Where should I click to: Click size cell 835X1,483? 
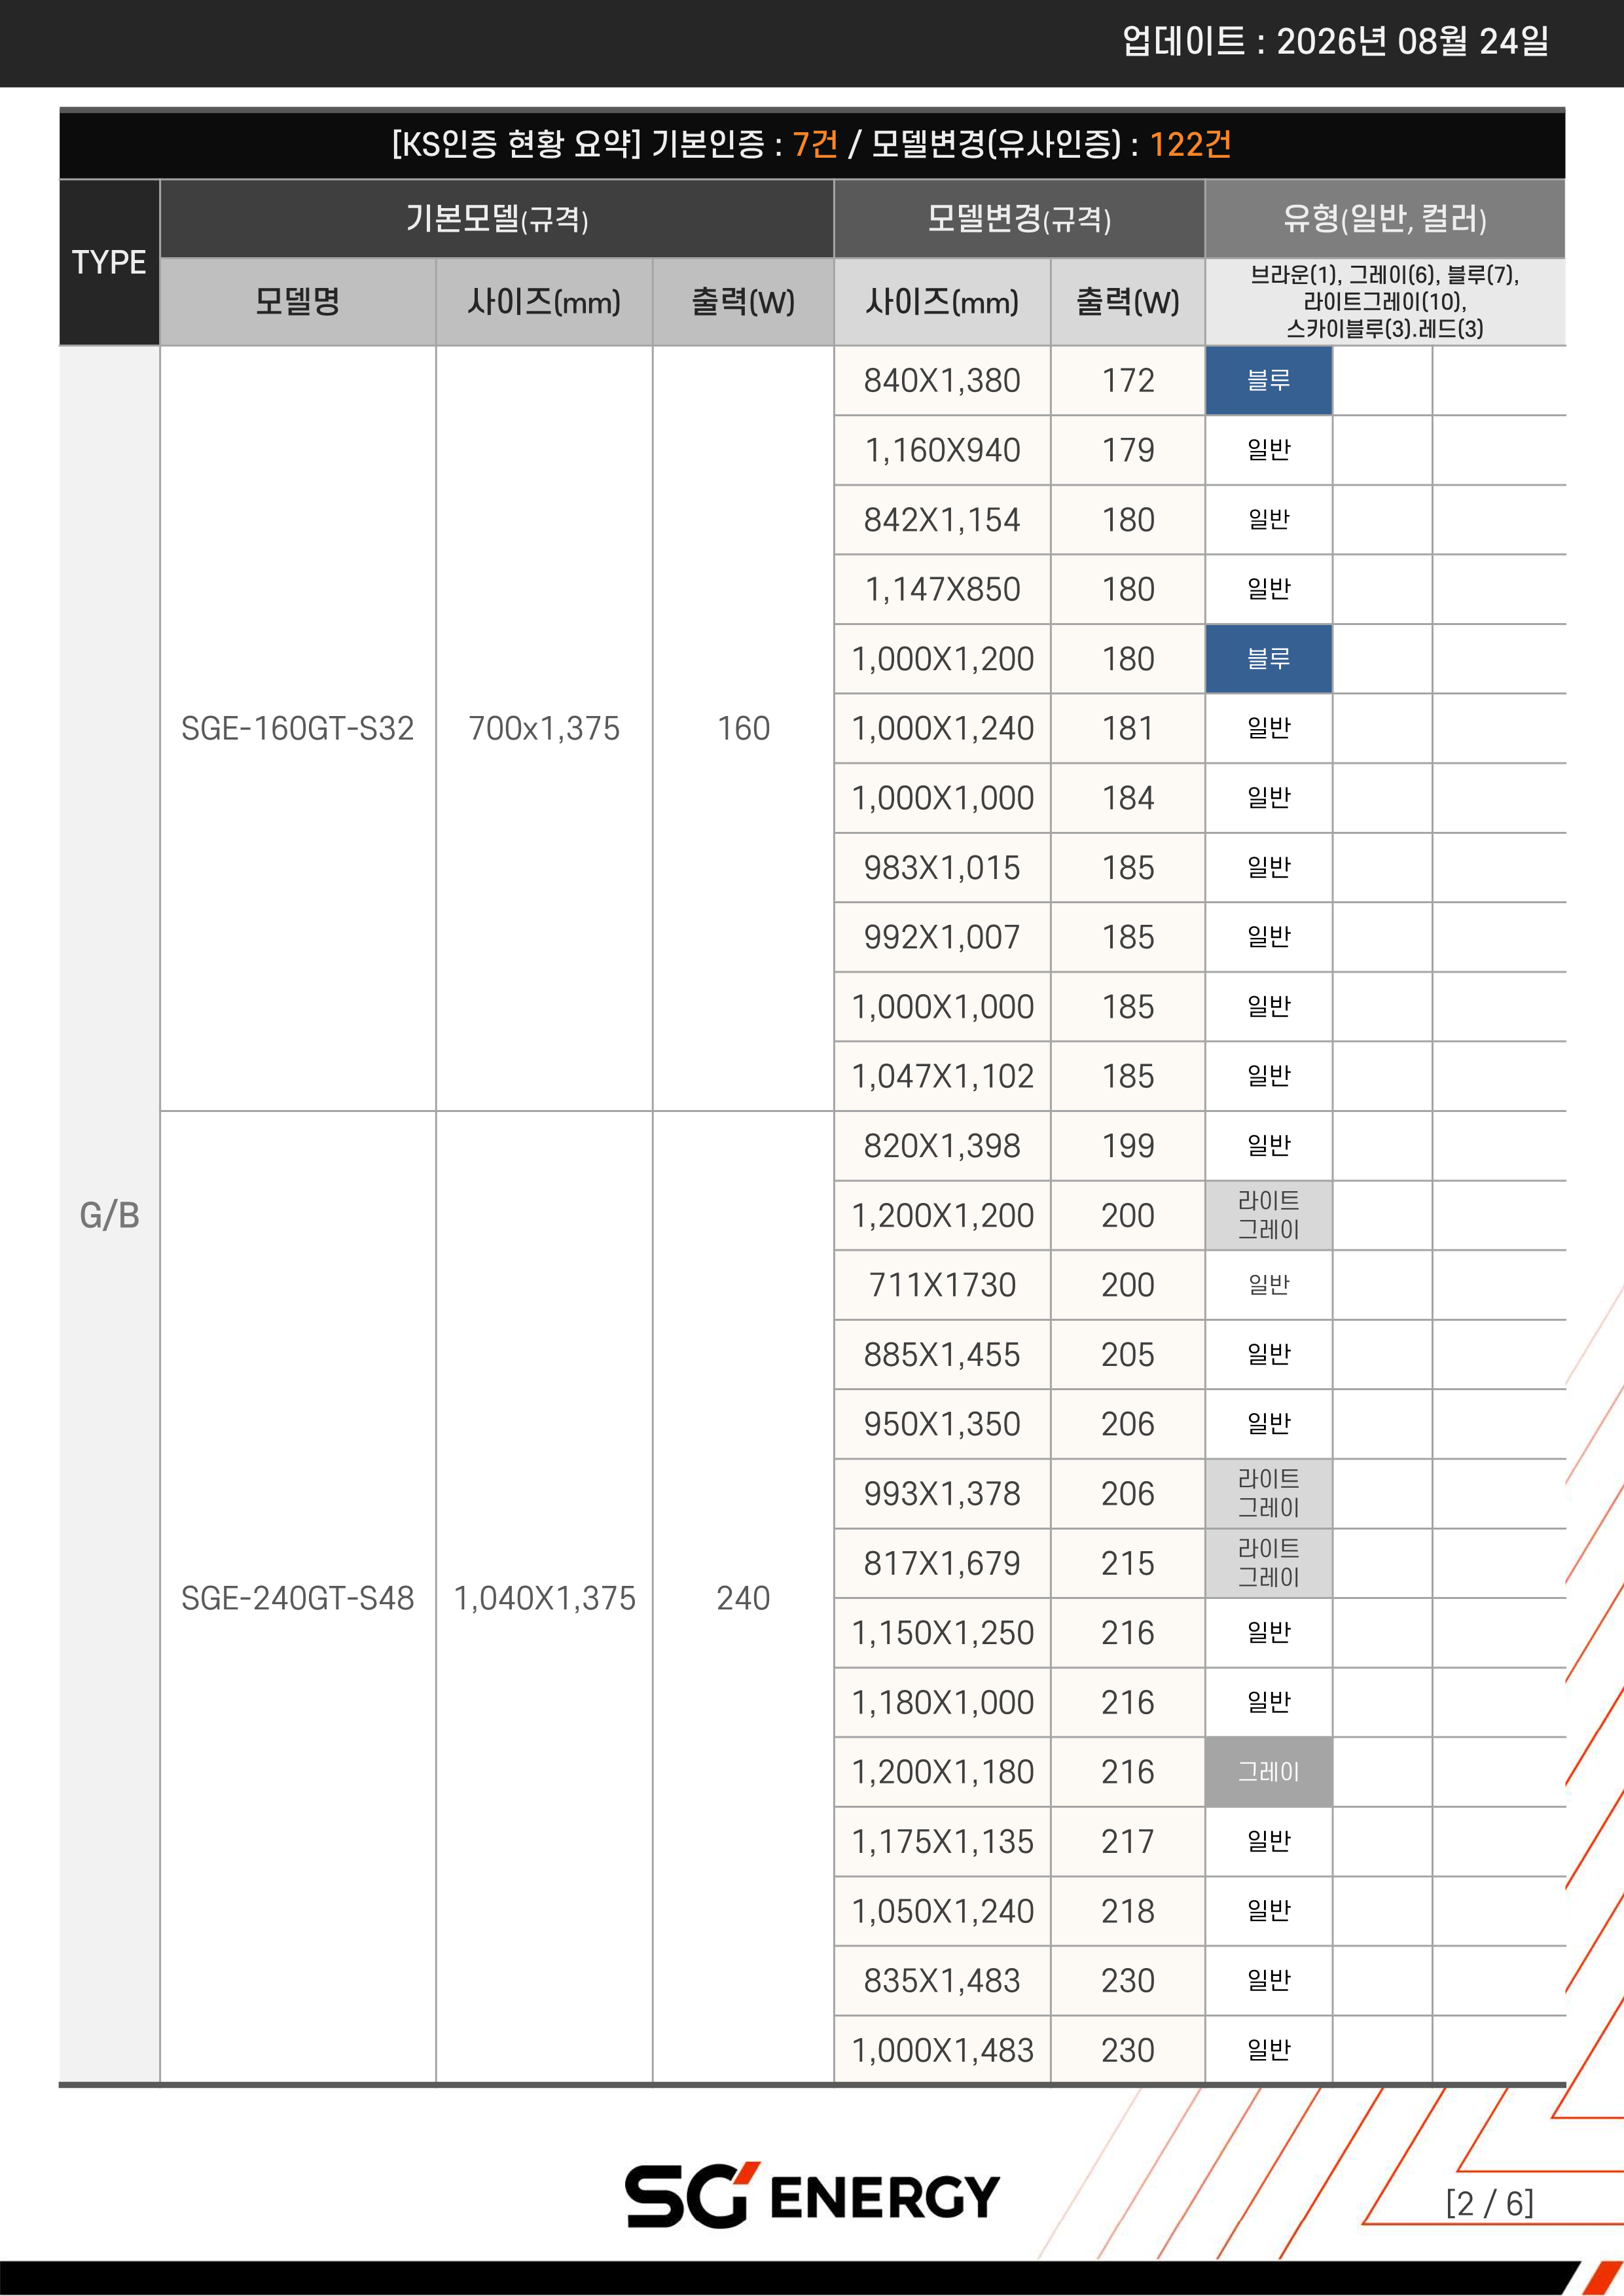tap(942, 1980)
